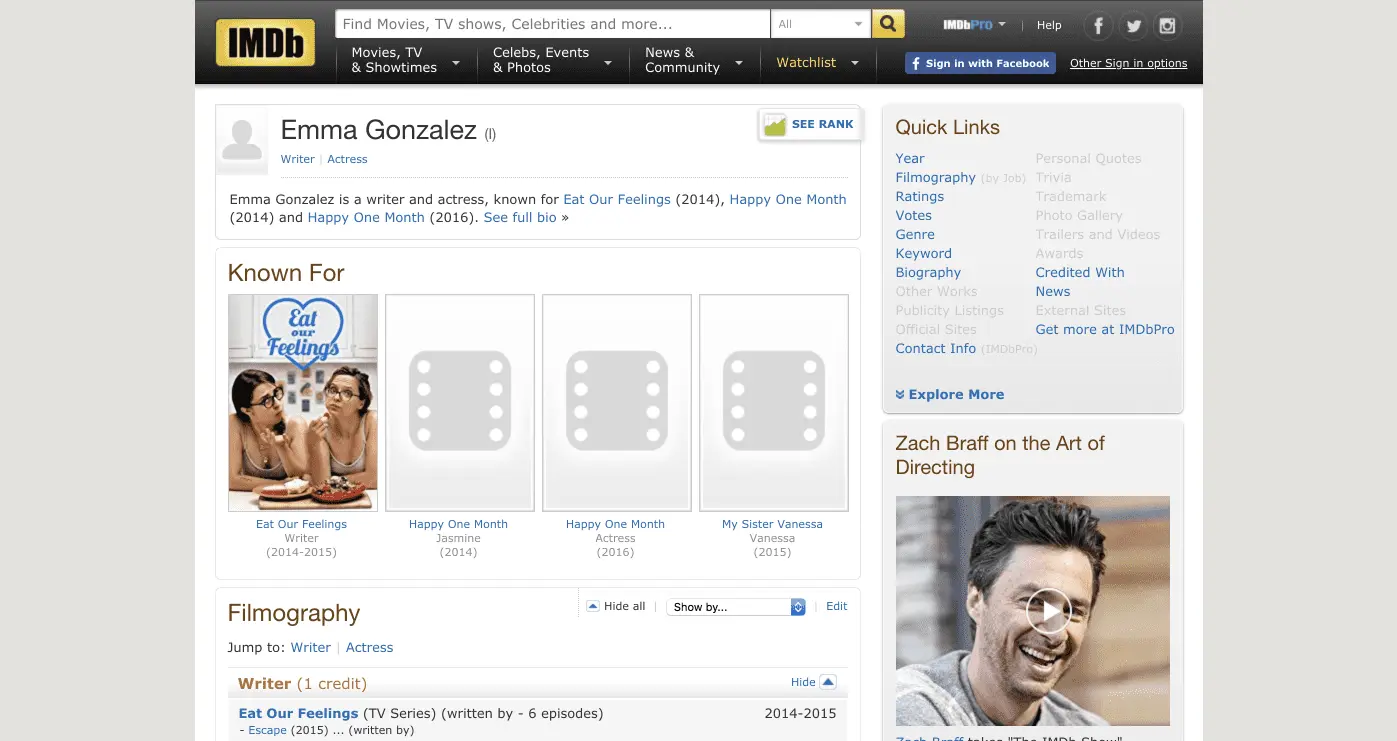Click Emma Gonzalez's placeholder profile photo
Viewport: 1397px width, 741px height.
point(242,141)
